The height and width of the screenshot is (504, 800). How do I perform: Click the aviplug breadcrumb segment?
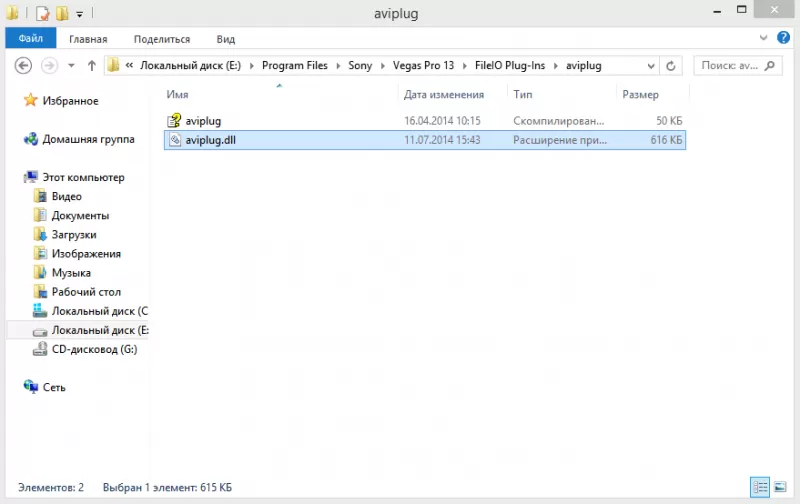click(583, 66)
